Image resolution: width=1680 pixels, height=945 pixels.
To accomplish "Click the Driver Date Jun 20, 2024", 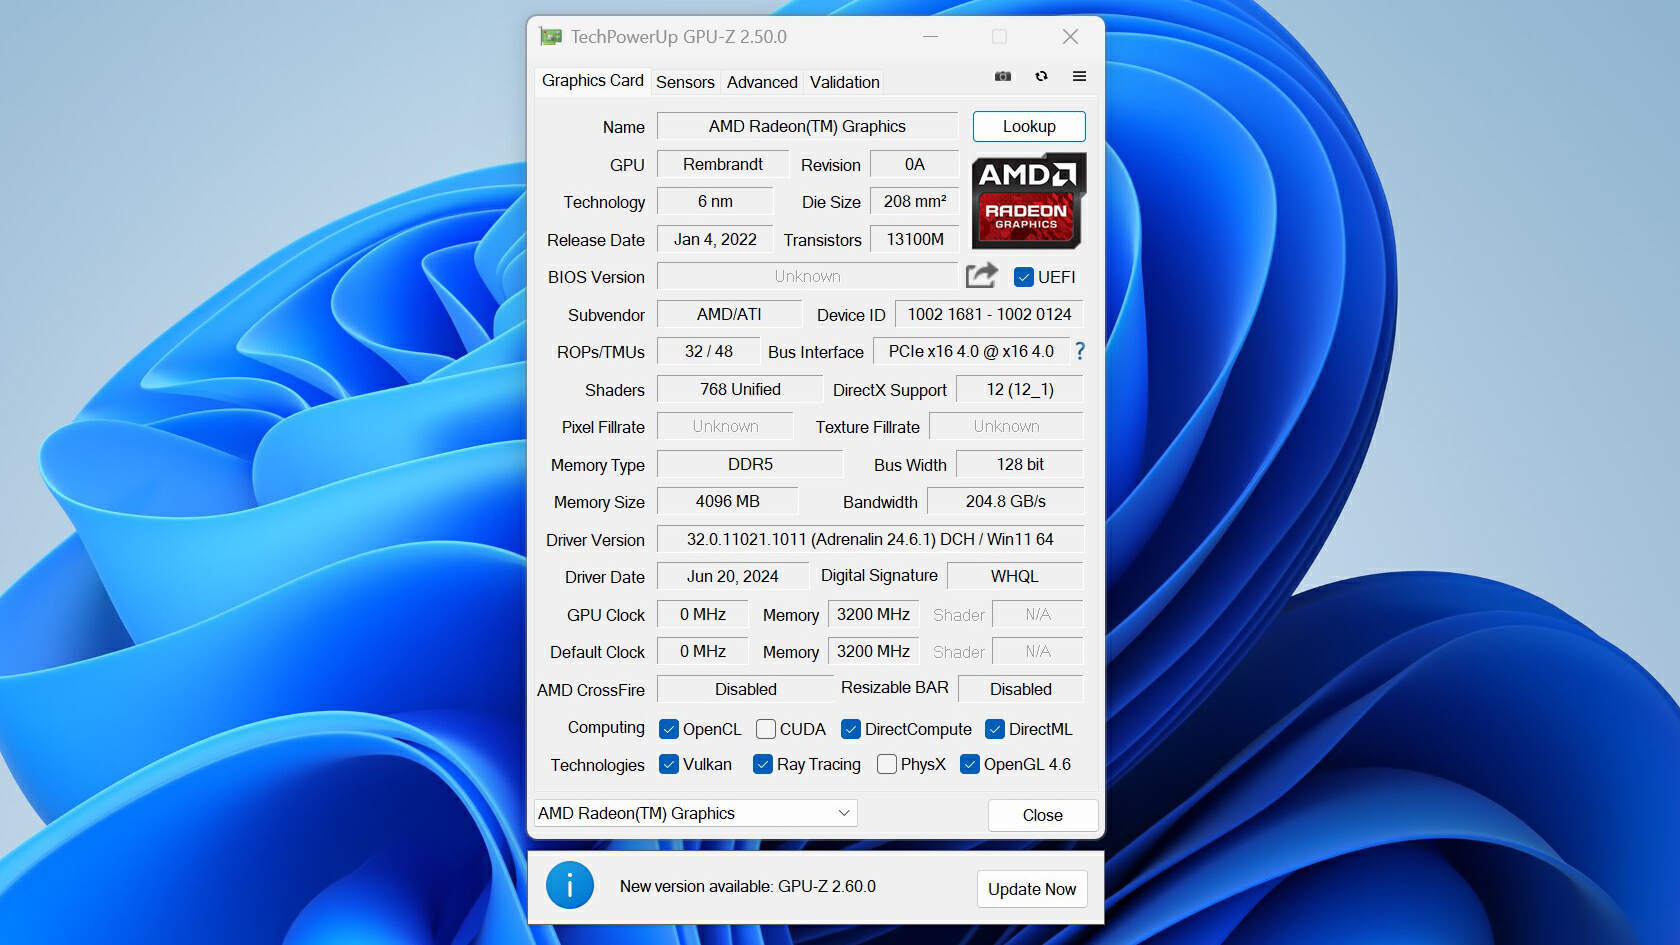I will point(732,576).
